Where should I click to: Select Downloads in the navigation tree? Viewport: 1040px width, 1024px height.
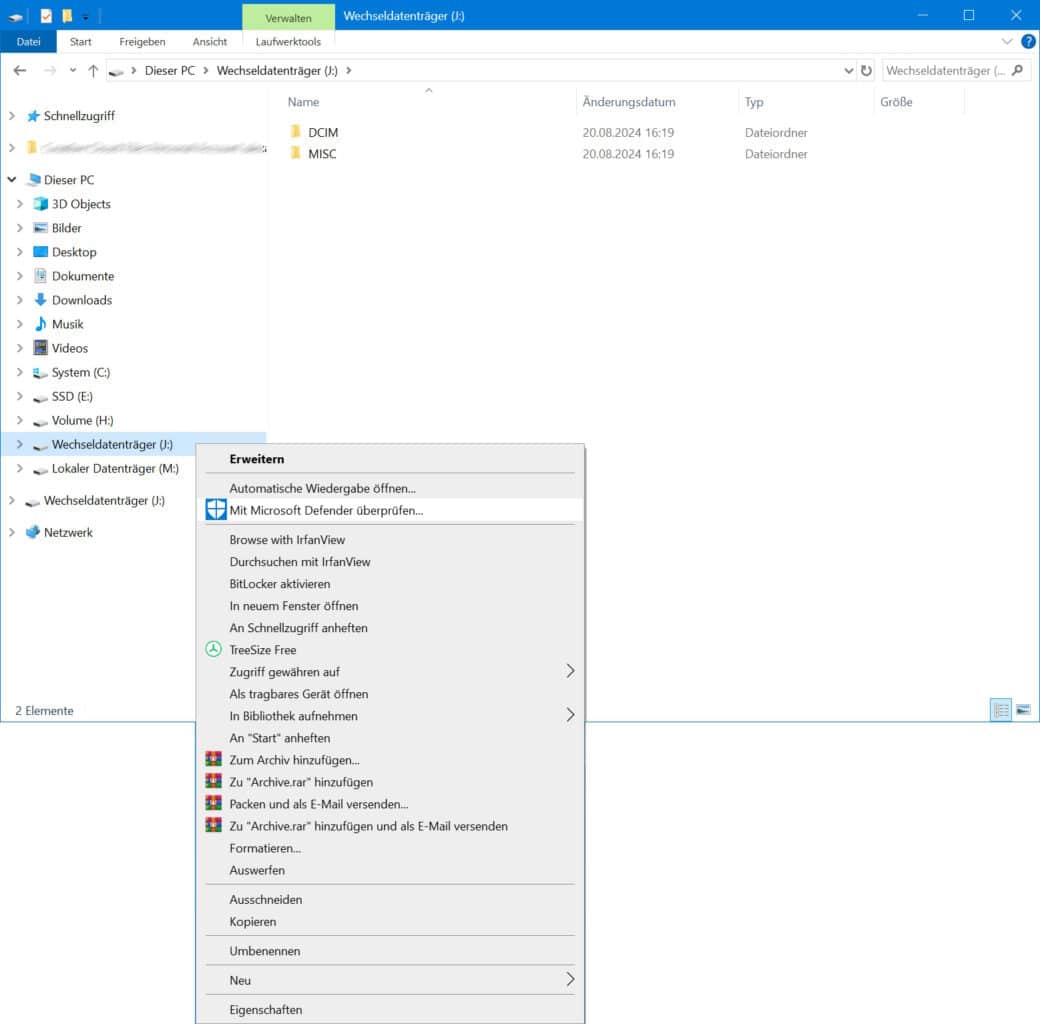tap(82, 300)
